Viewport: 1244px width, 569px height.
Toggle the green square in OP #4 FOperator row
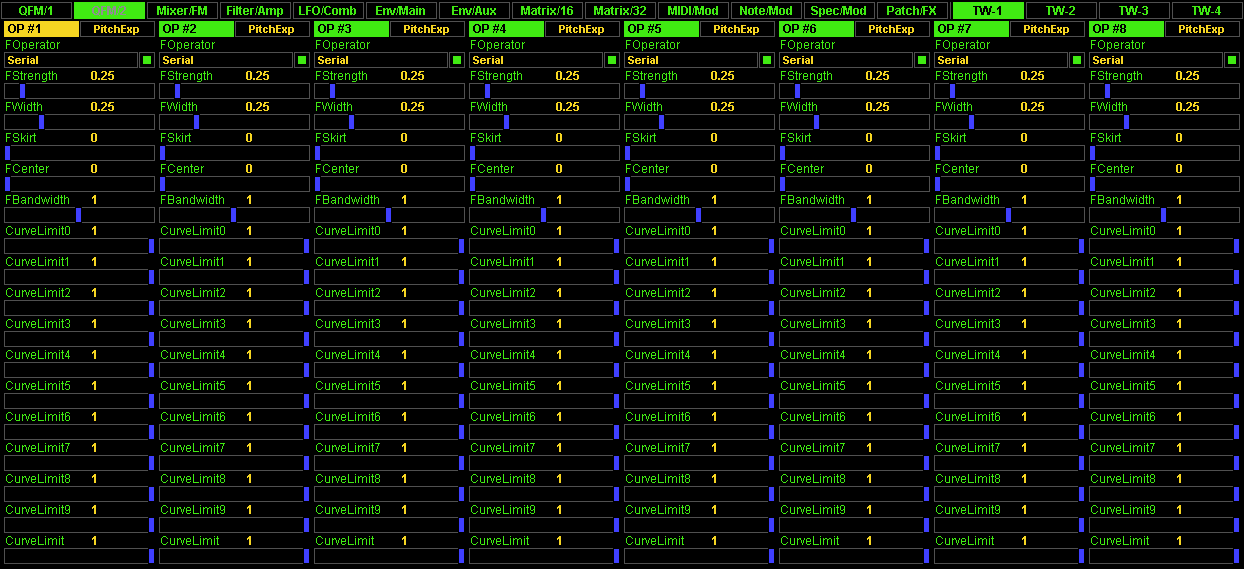[x=612, y=61]
